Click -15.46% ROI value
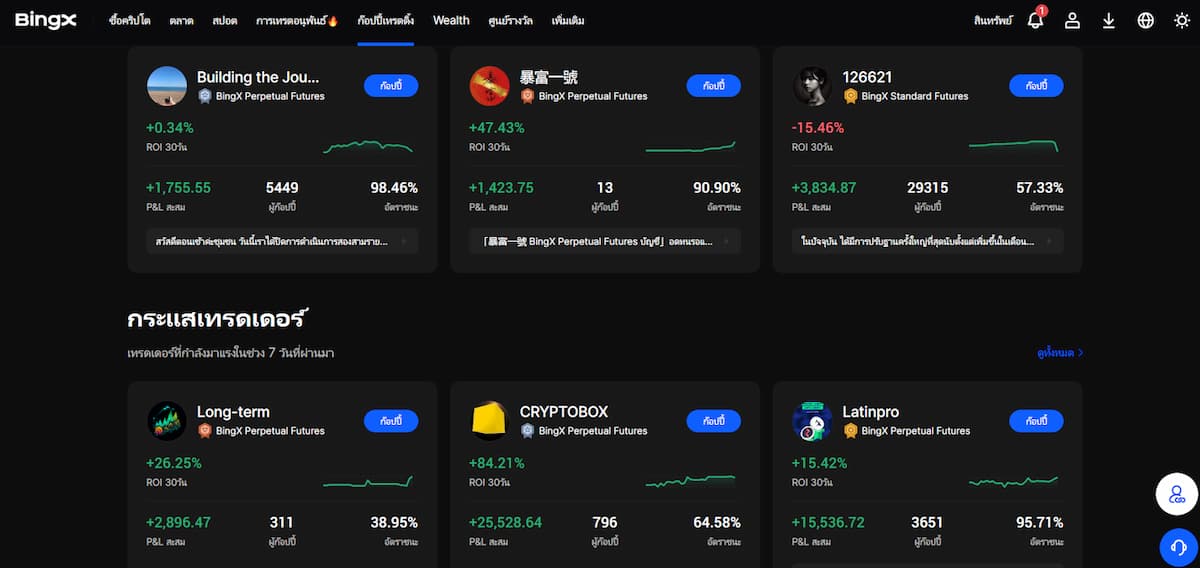The width and height of the screenshot is (1200, 568). 818,128
